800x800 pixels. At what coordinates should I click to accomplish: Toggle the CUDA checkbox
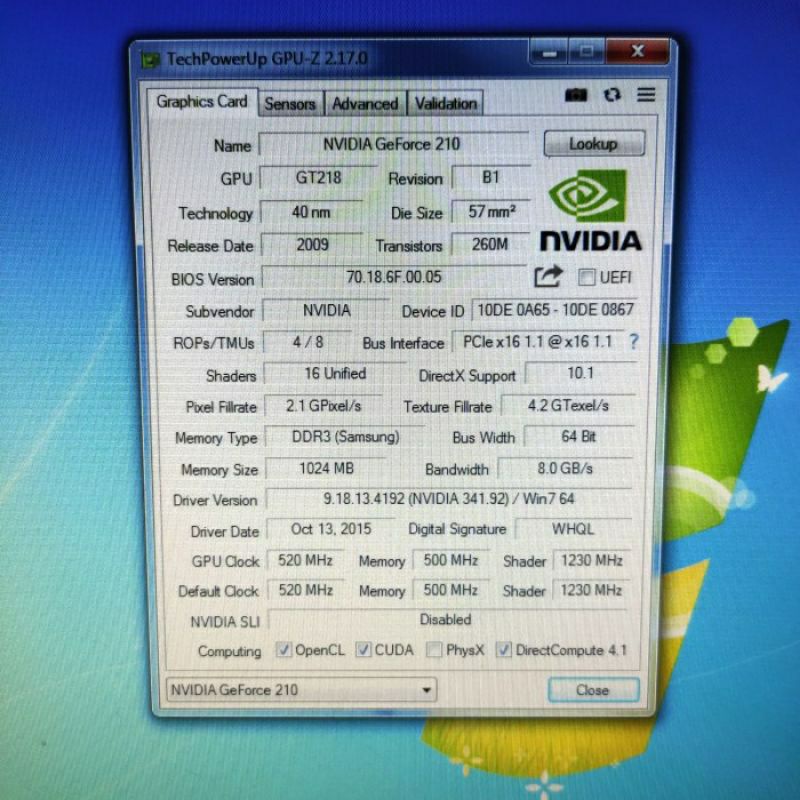[x=363, y=650]
